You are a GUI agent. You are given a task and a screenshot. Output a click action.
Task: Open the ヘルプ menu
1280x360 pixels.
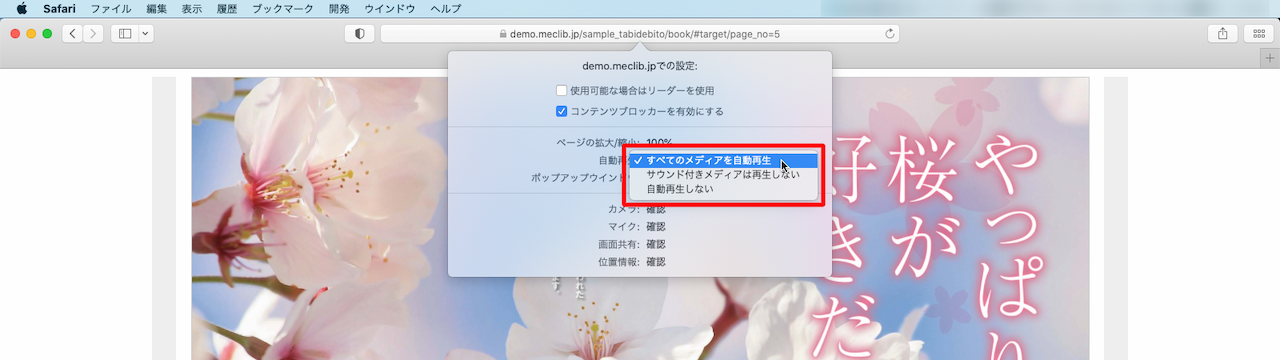coord(445,8)
